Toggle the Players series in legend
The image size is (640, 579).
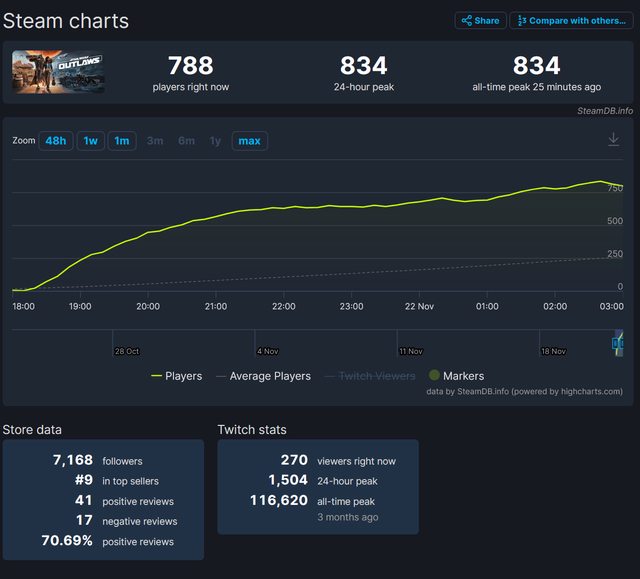[x=183, y=376]
